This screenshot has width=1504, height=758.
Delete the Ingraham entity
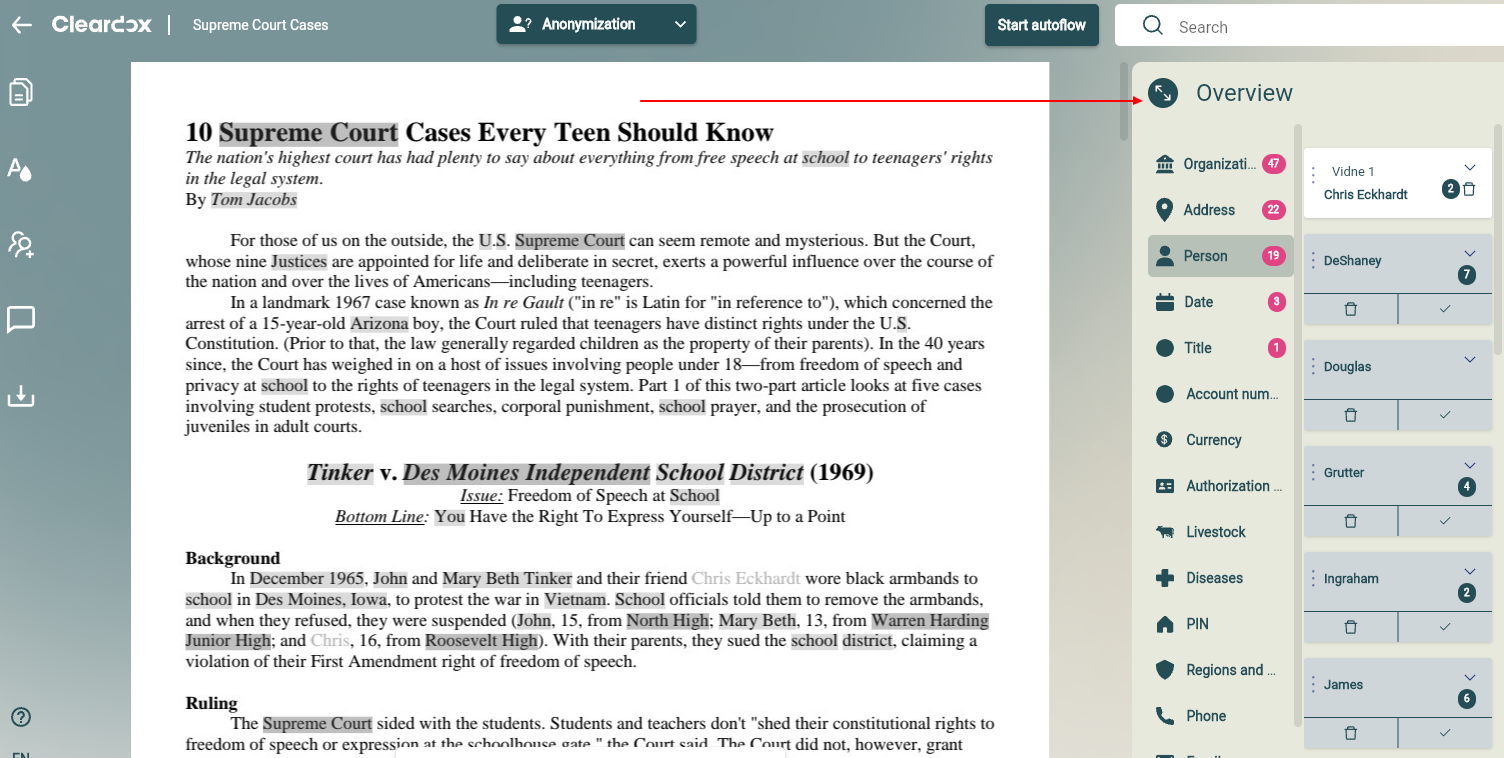1351,627
